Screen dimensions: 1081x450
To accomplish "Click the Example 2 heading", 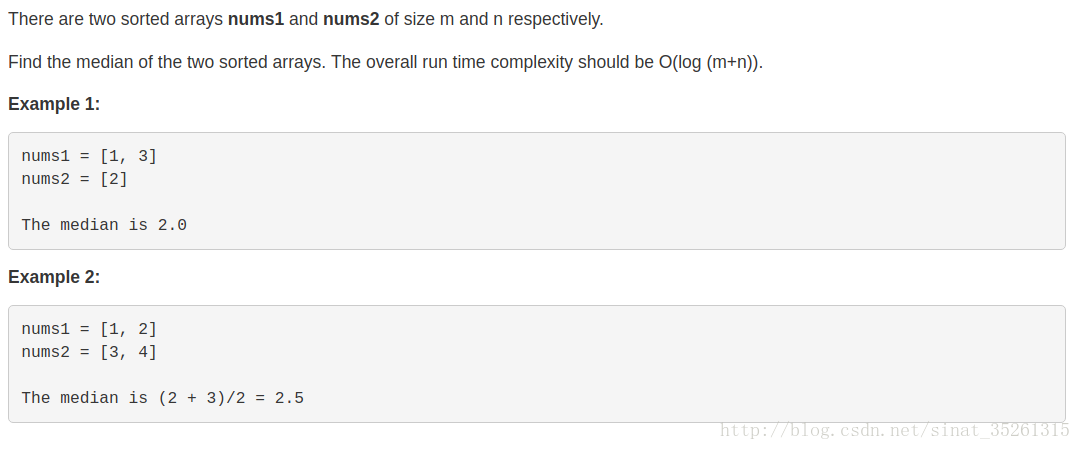I will tap(54, 277).
